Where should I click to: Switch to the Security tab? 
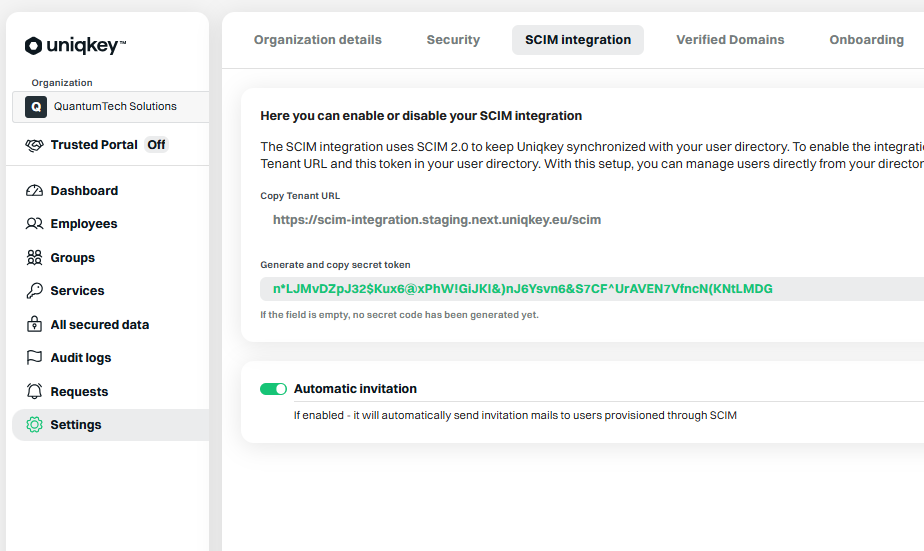tap(453, 40)
